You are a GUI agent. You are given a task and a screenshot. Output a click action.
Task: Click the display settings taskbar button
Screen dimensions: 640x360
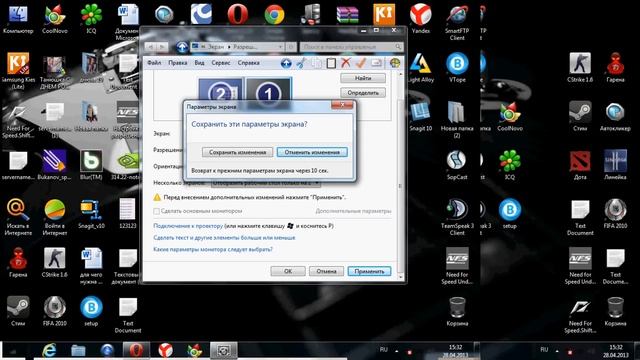tap(223, 350)
